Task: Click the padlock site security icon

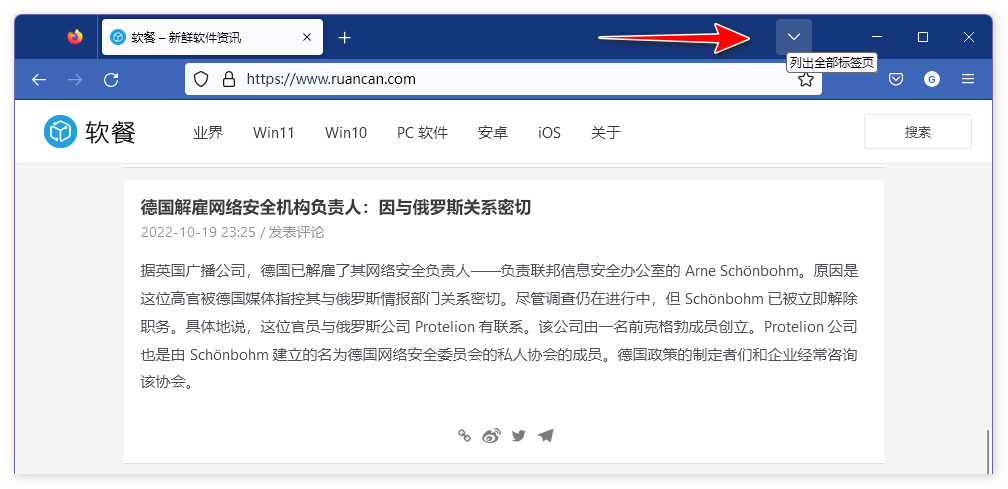Action: (x=228, y=79)
